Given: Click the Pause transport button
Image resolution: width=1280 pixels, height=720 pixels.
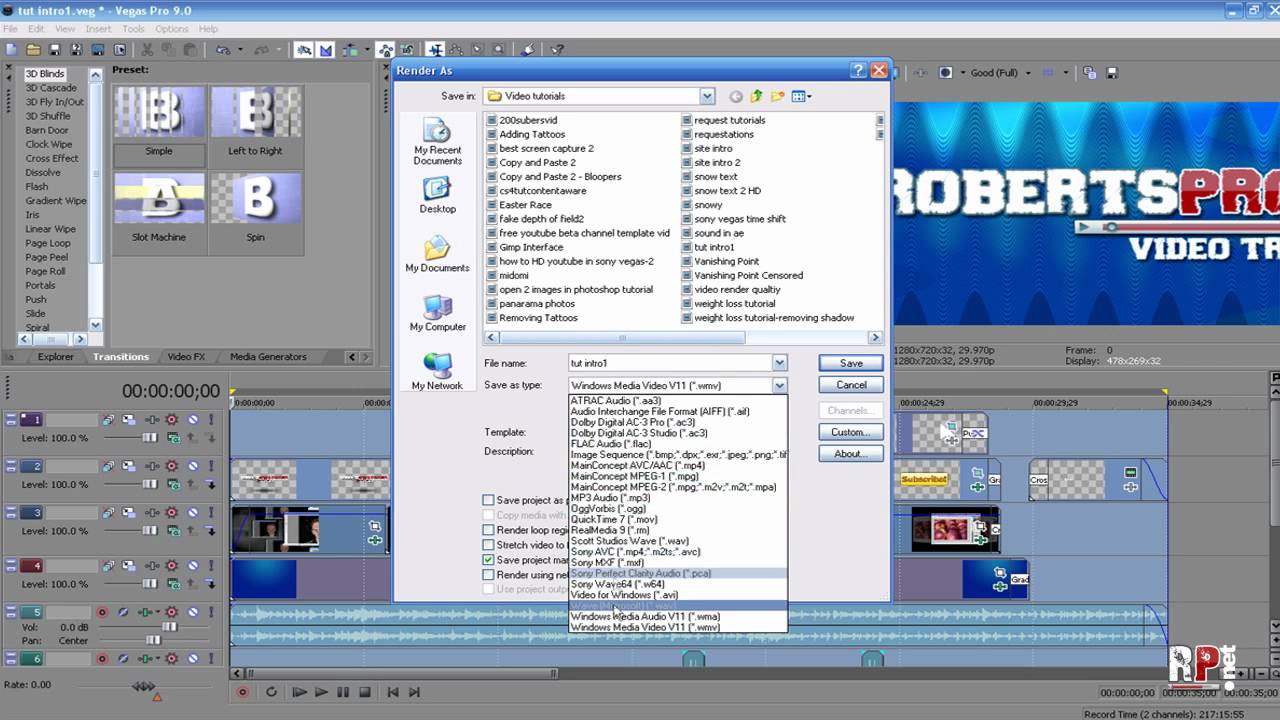Looking at the screenshot, I should click(343, 692).
